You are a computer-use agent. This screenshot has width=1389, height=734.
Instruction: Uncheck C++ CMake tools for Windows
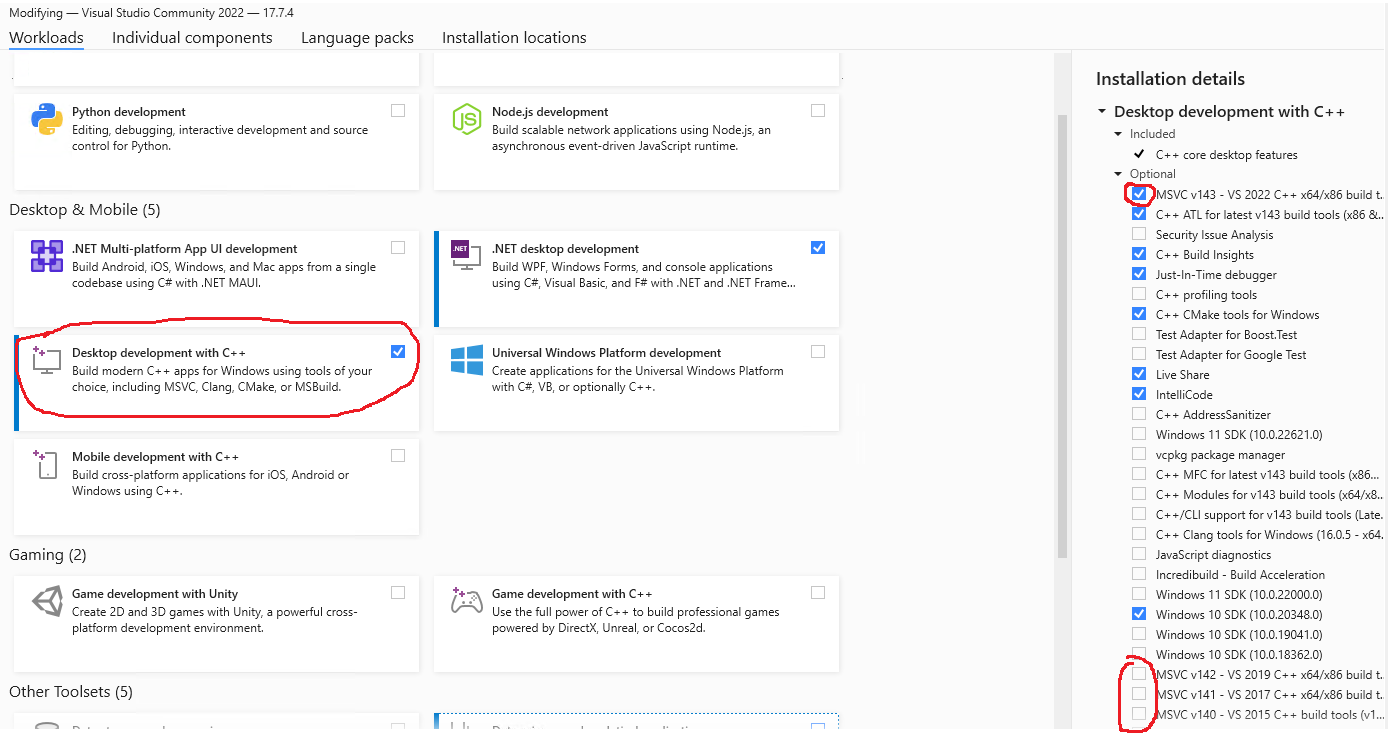click(1139, 314)
